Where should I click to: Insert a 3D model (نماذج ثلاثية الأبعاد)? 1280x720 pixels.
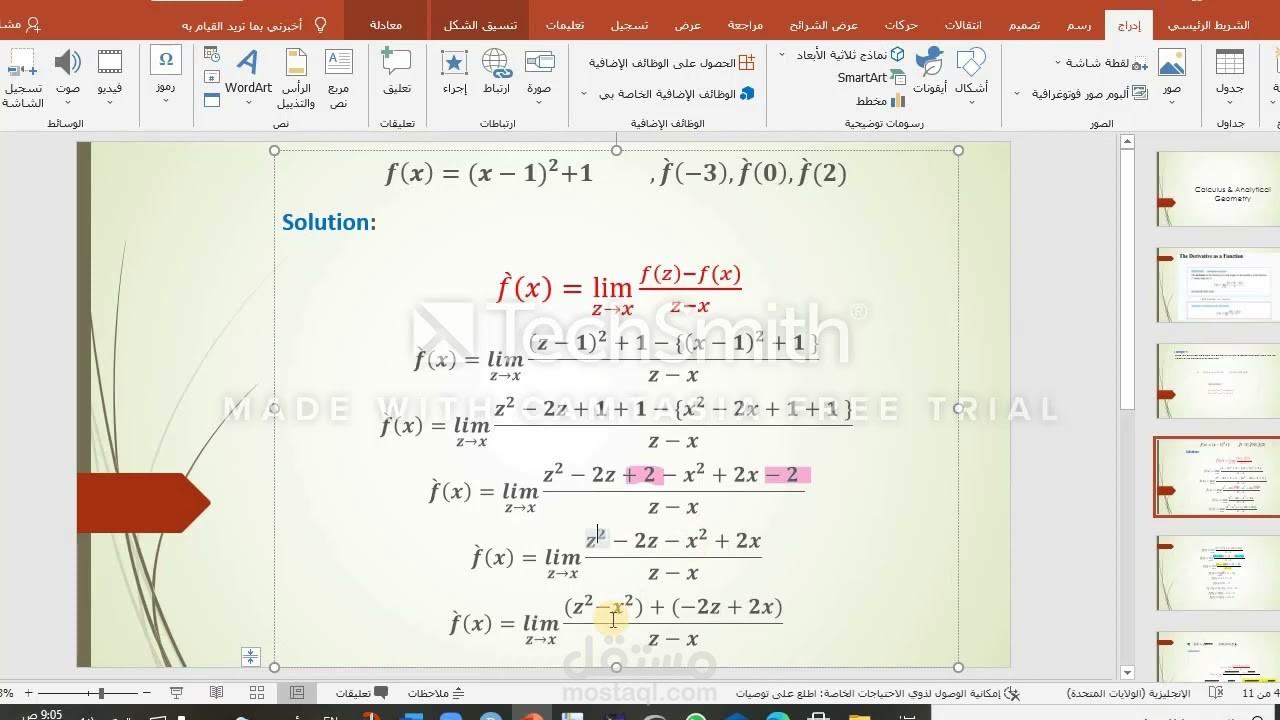(x=851, y=55)
